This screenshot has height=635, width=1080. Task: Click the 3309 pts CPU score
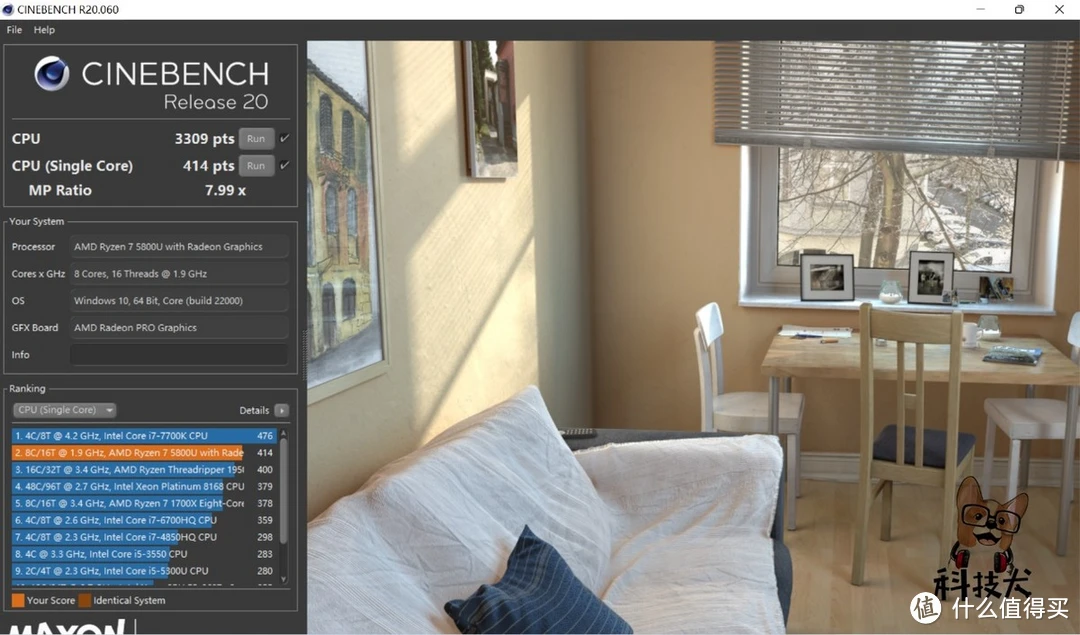tap(205, 138)
